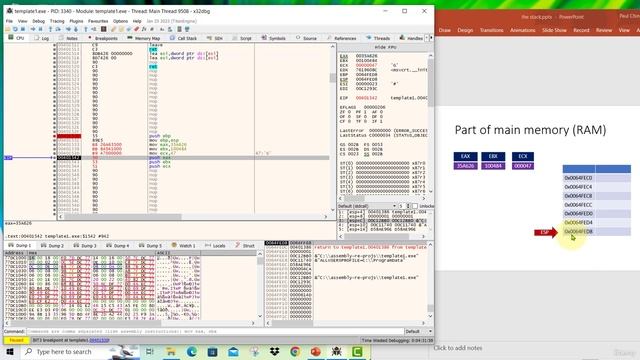Click the Restart debuggee toolbar icon
Image resolution: width=640 pixels, height=360 pixels.
coord(15,29)
